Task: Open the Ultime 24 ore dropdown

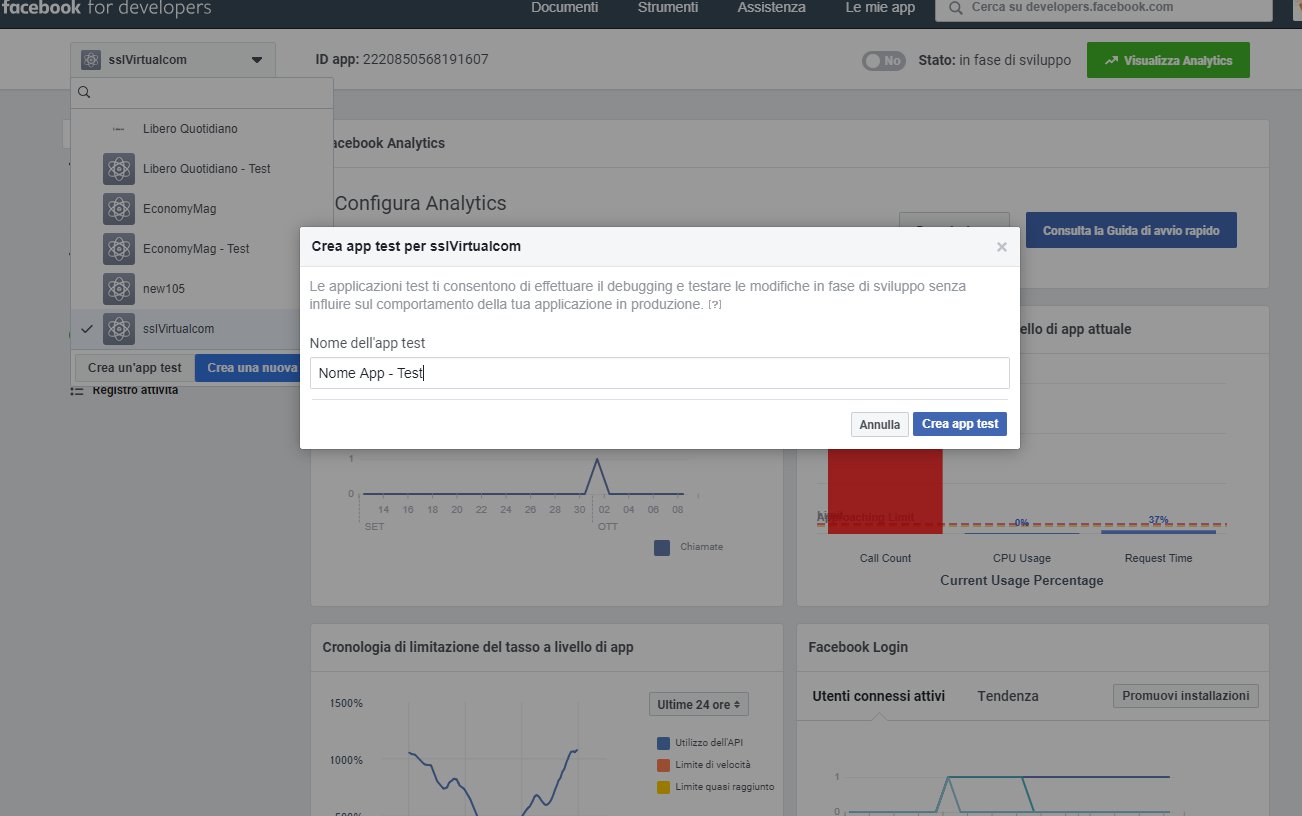Action: pos(698,704)
